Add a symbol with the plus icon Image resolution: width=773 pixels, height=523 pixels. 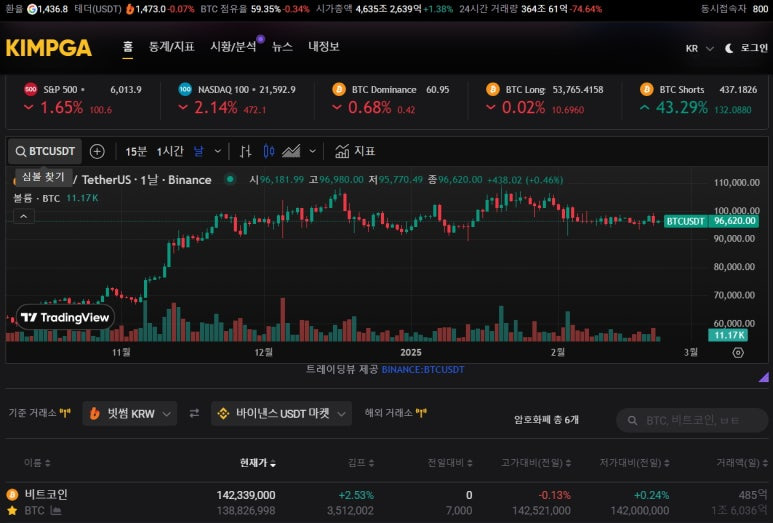pos(97,151)
